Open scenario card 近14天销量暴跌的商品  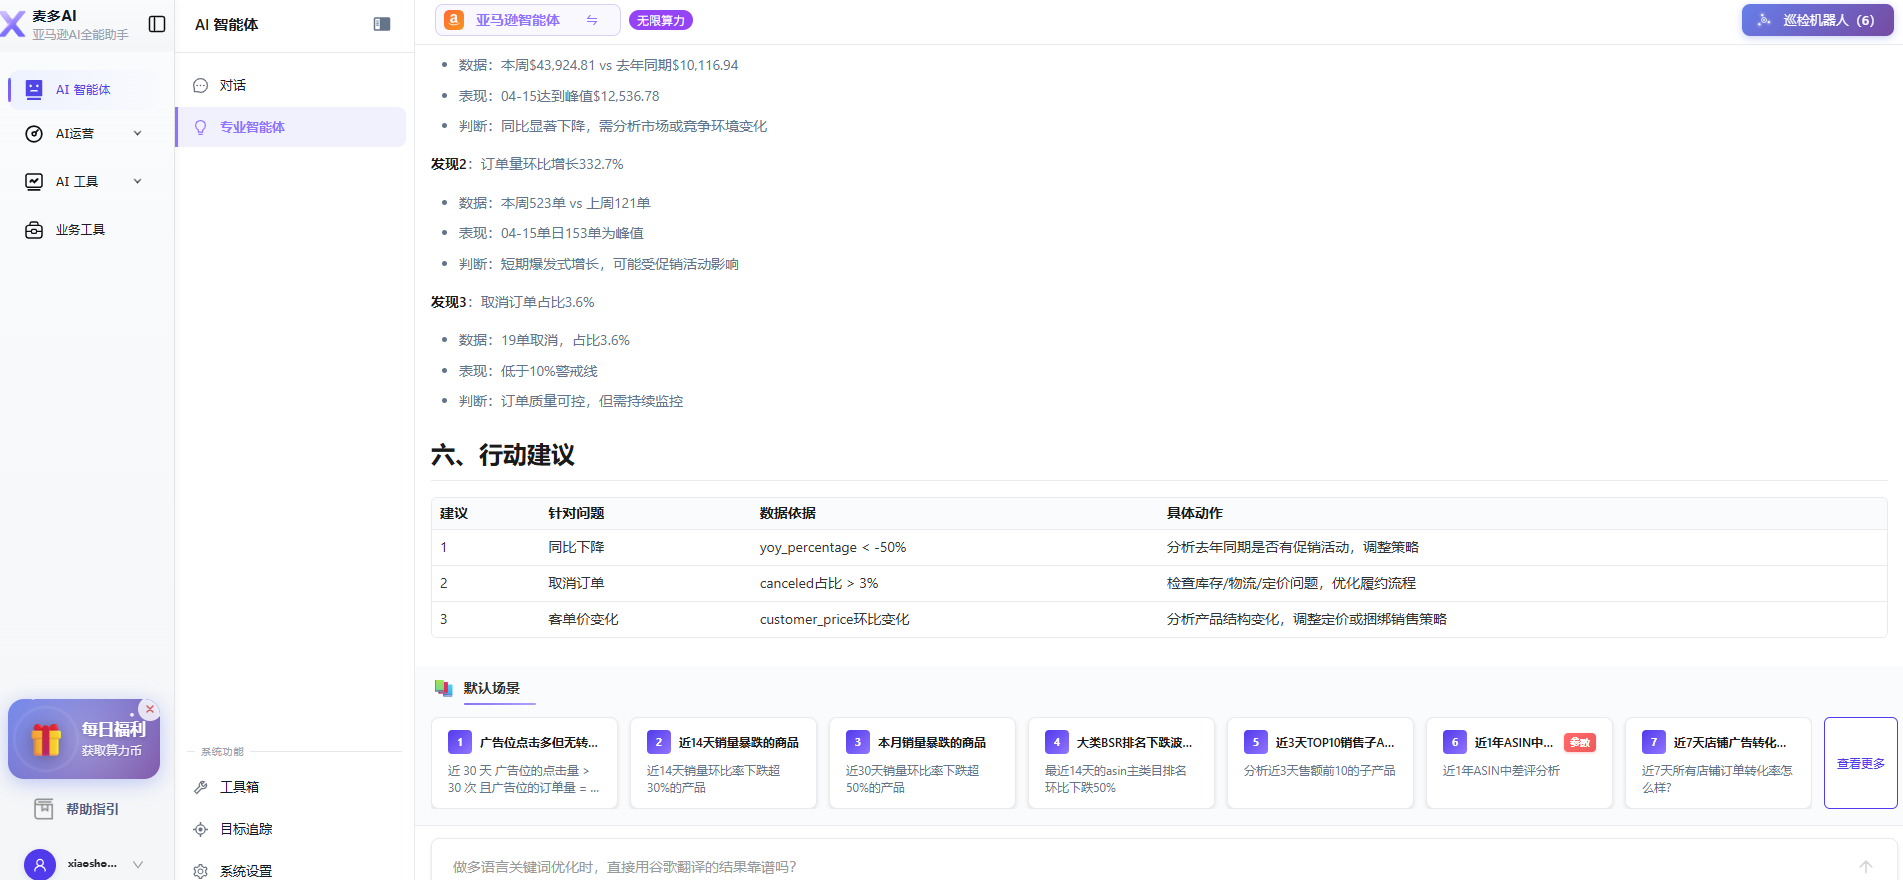coord(723,763)
